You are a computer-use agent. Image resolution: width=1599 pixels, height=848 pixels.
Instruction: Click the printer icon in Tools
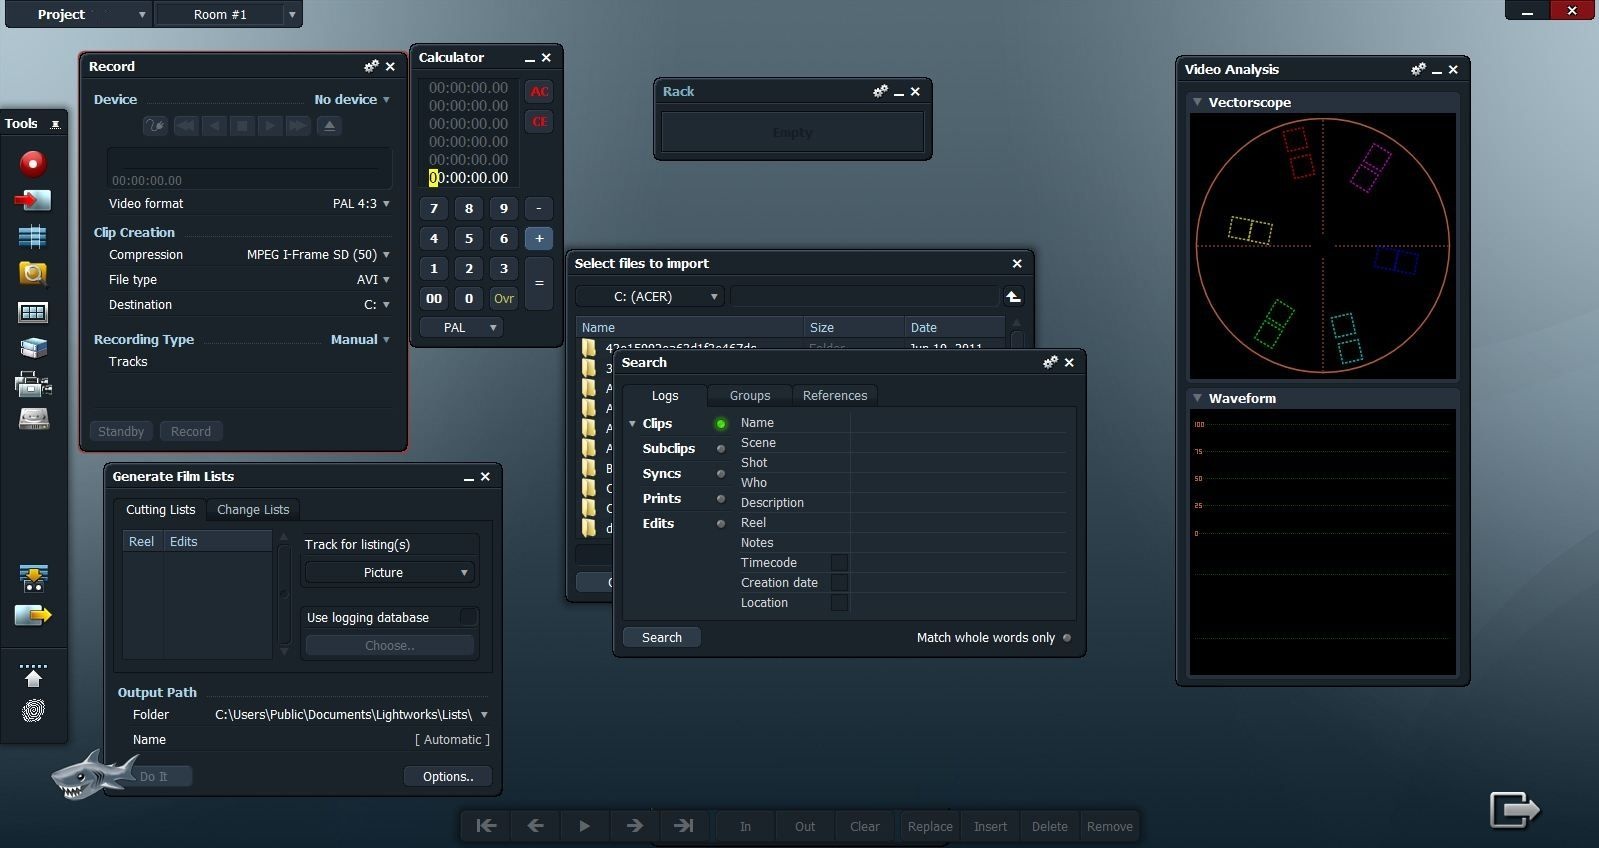pyautogui.click(x=33, y=383)
